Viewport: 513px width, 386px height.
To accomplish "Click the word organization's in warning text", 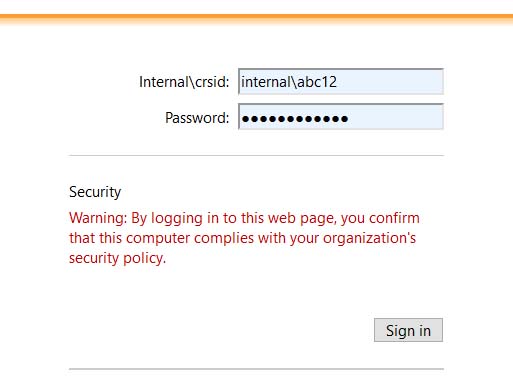I will click(369, 238).
